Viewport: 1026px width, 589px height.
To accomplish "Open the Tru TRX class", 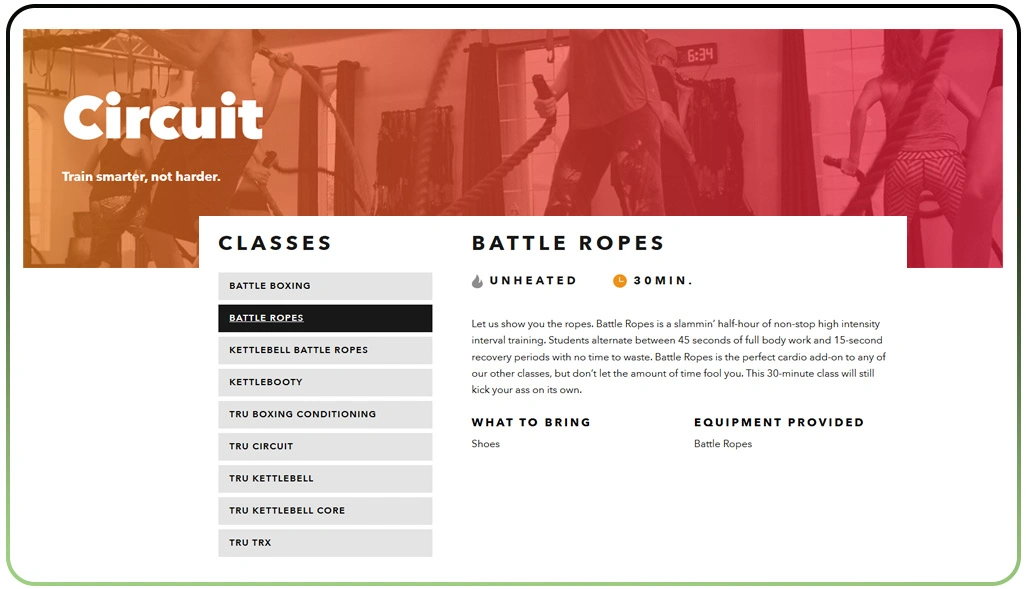I will pyautogui.click(x=325, y=543).
